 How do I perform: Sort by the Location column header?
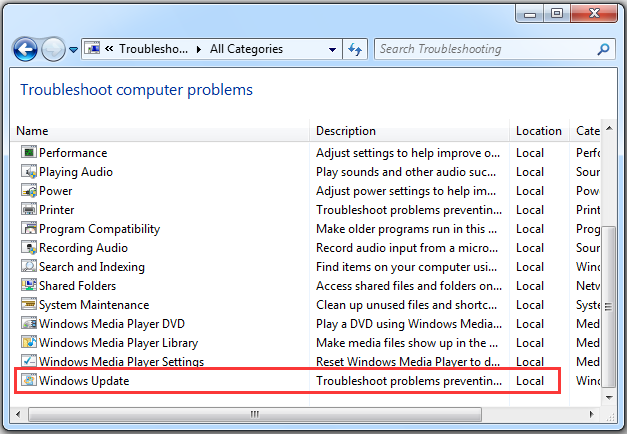pyautogui.click(x=539, y=131)
